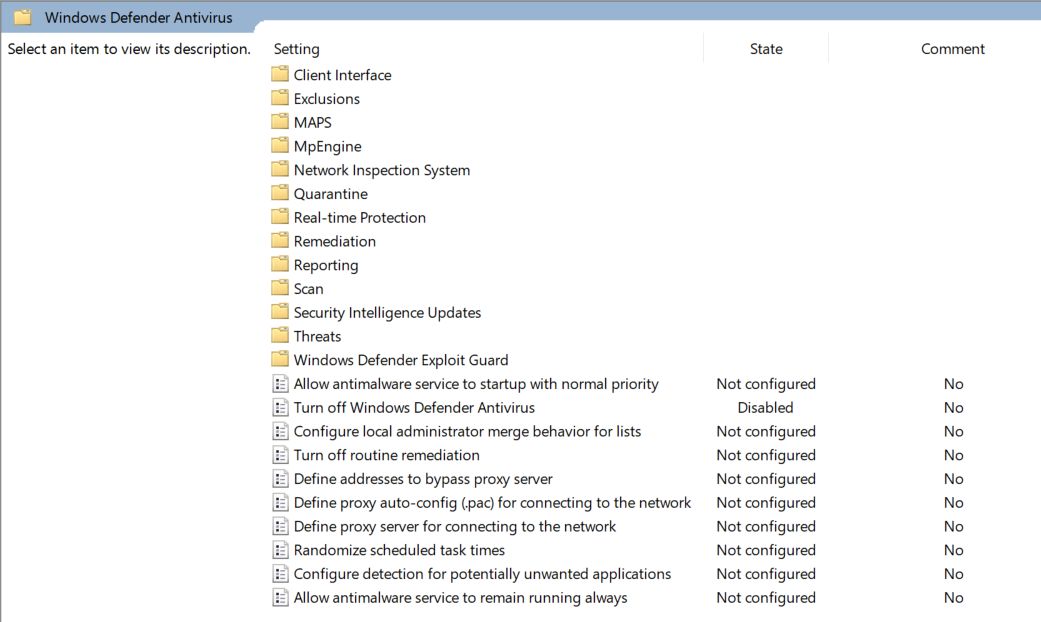Click the Exclusions folder icon

click(x=280, y=98)
